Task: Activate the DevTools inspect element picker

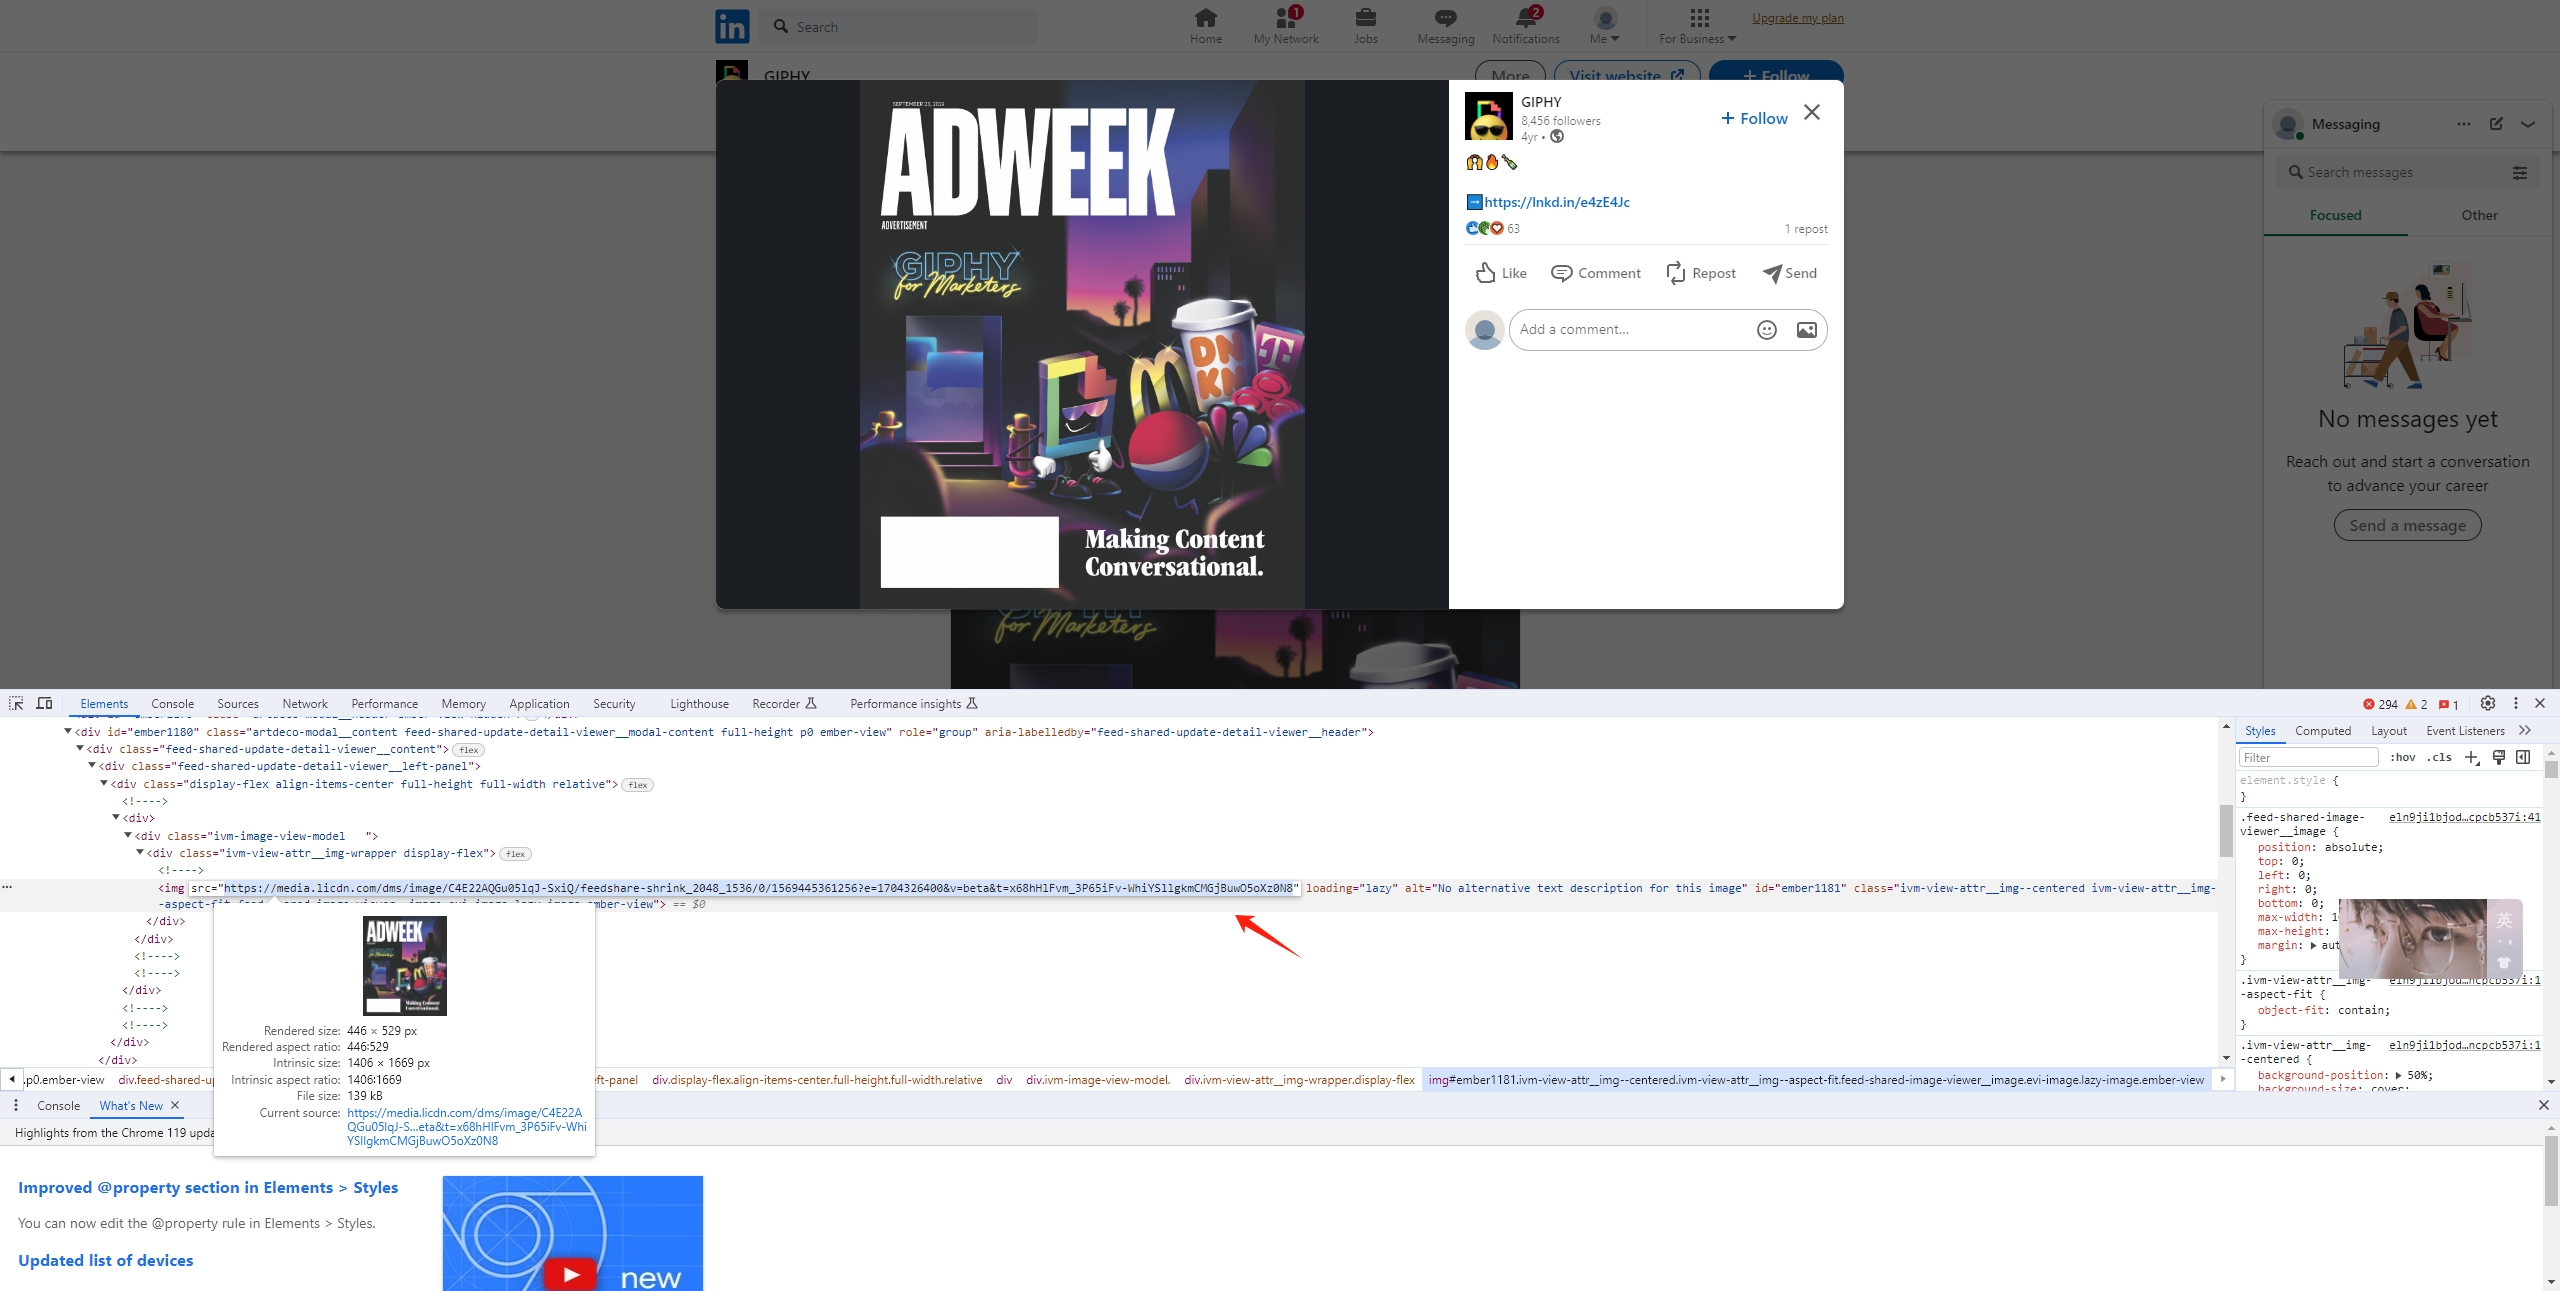Action: [x=16, y=703]
